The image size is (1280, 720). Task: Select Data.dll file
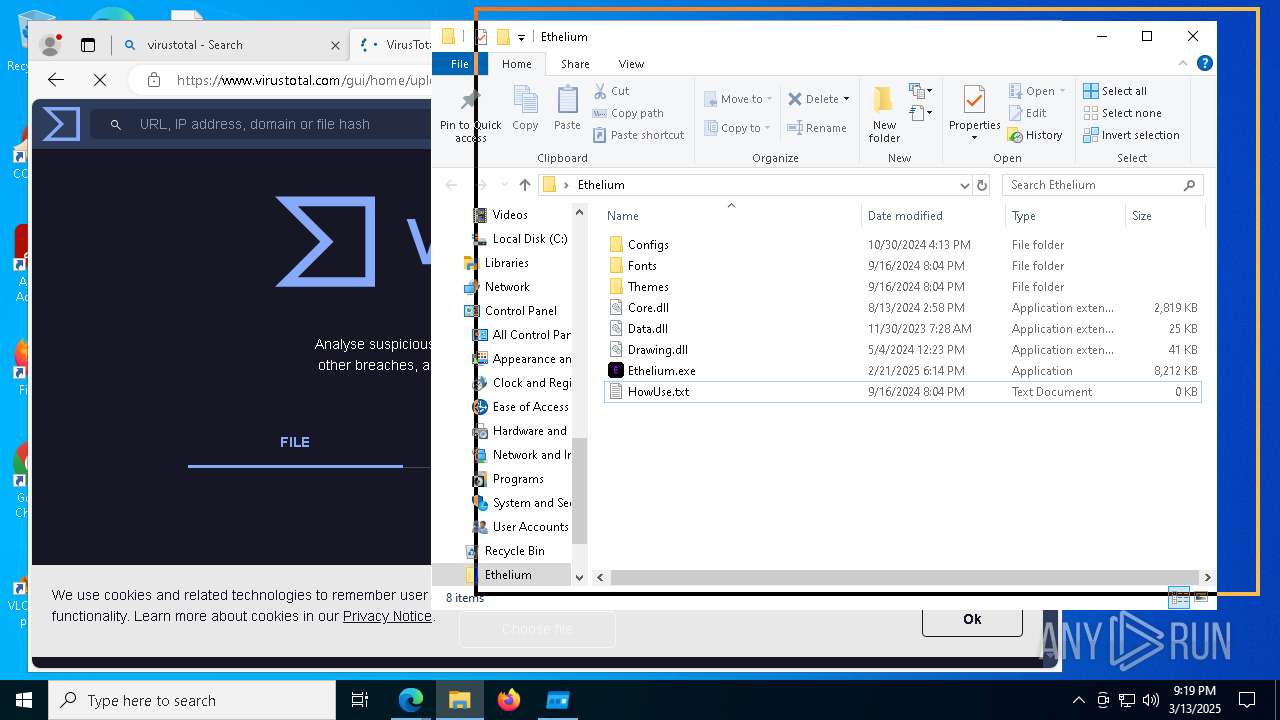[647, 329]
